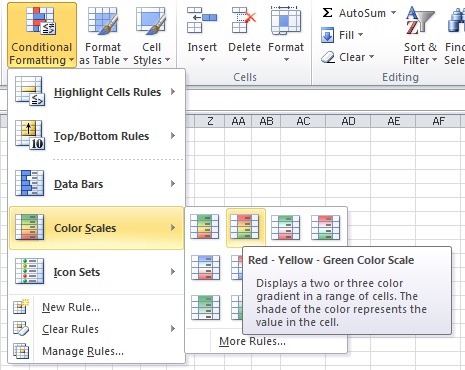Open the Cell Styles gallery icon
Image resolution: width=465 pixels, height=370 pixels.
tap(150, 21)
